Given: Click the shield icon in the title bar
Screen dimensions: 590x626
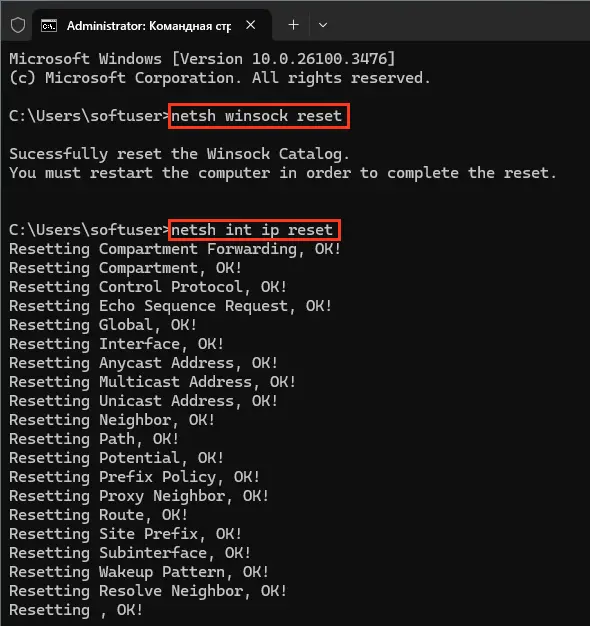Looking at the screenshot, I should [18, 26].
